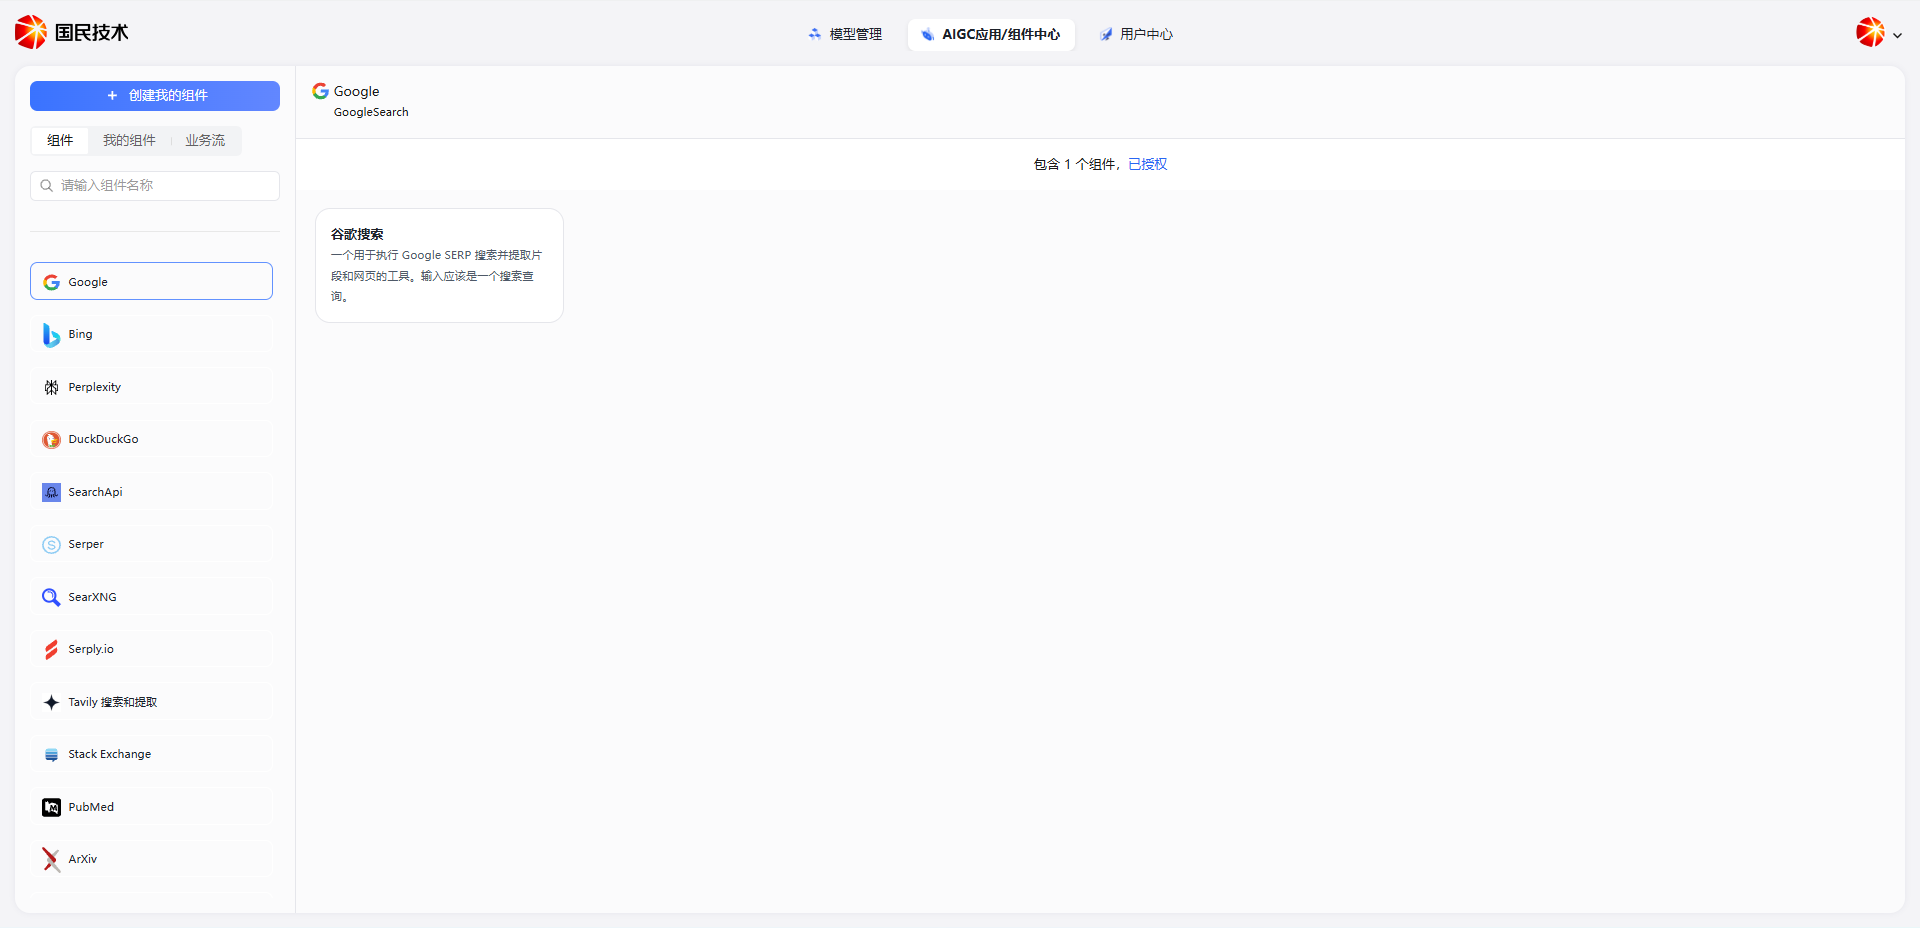
Task: Click the Serply.io icon
Action: point(51,650)
